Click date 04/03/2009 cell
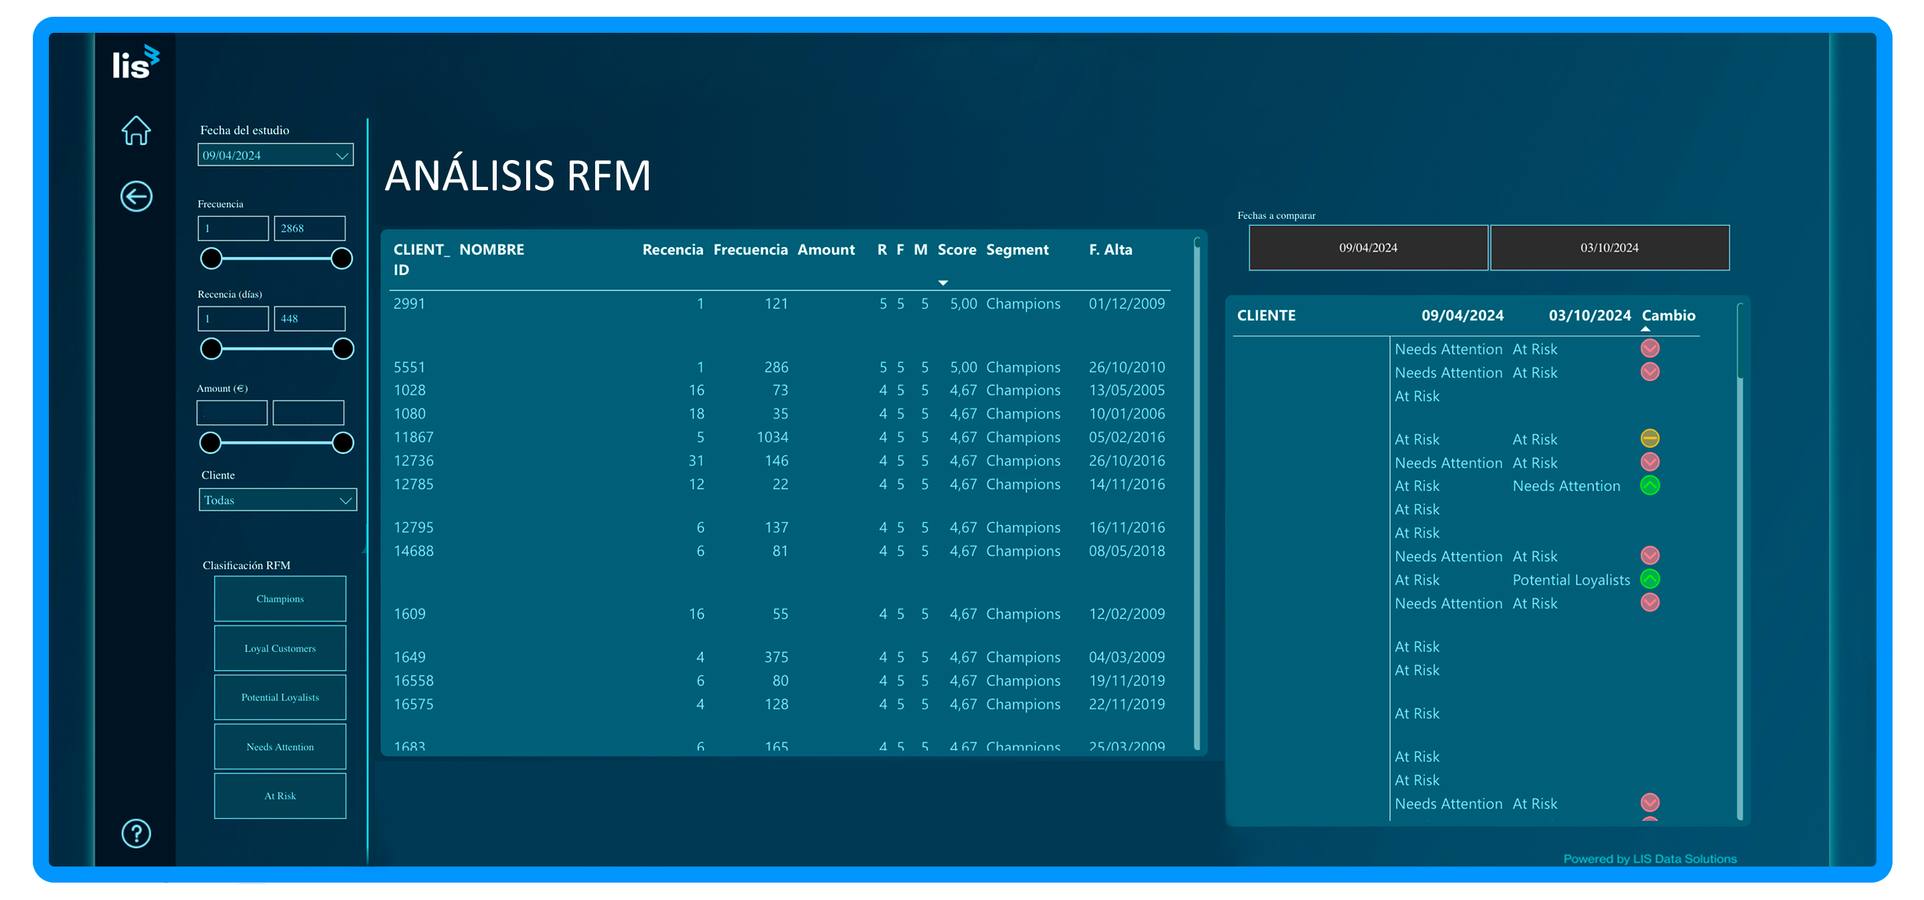Screen dimensions: 1924x900 (1126, 657)
